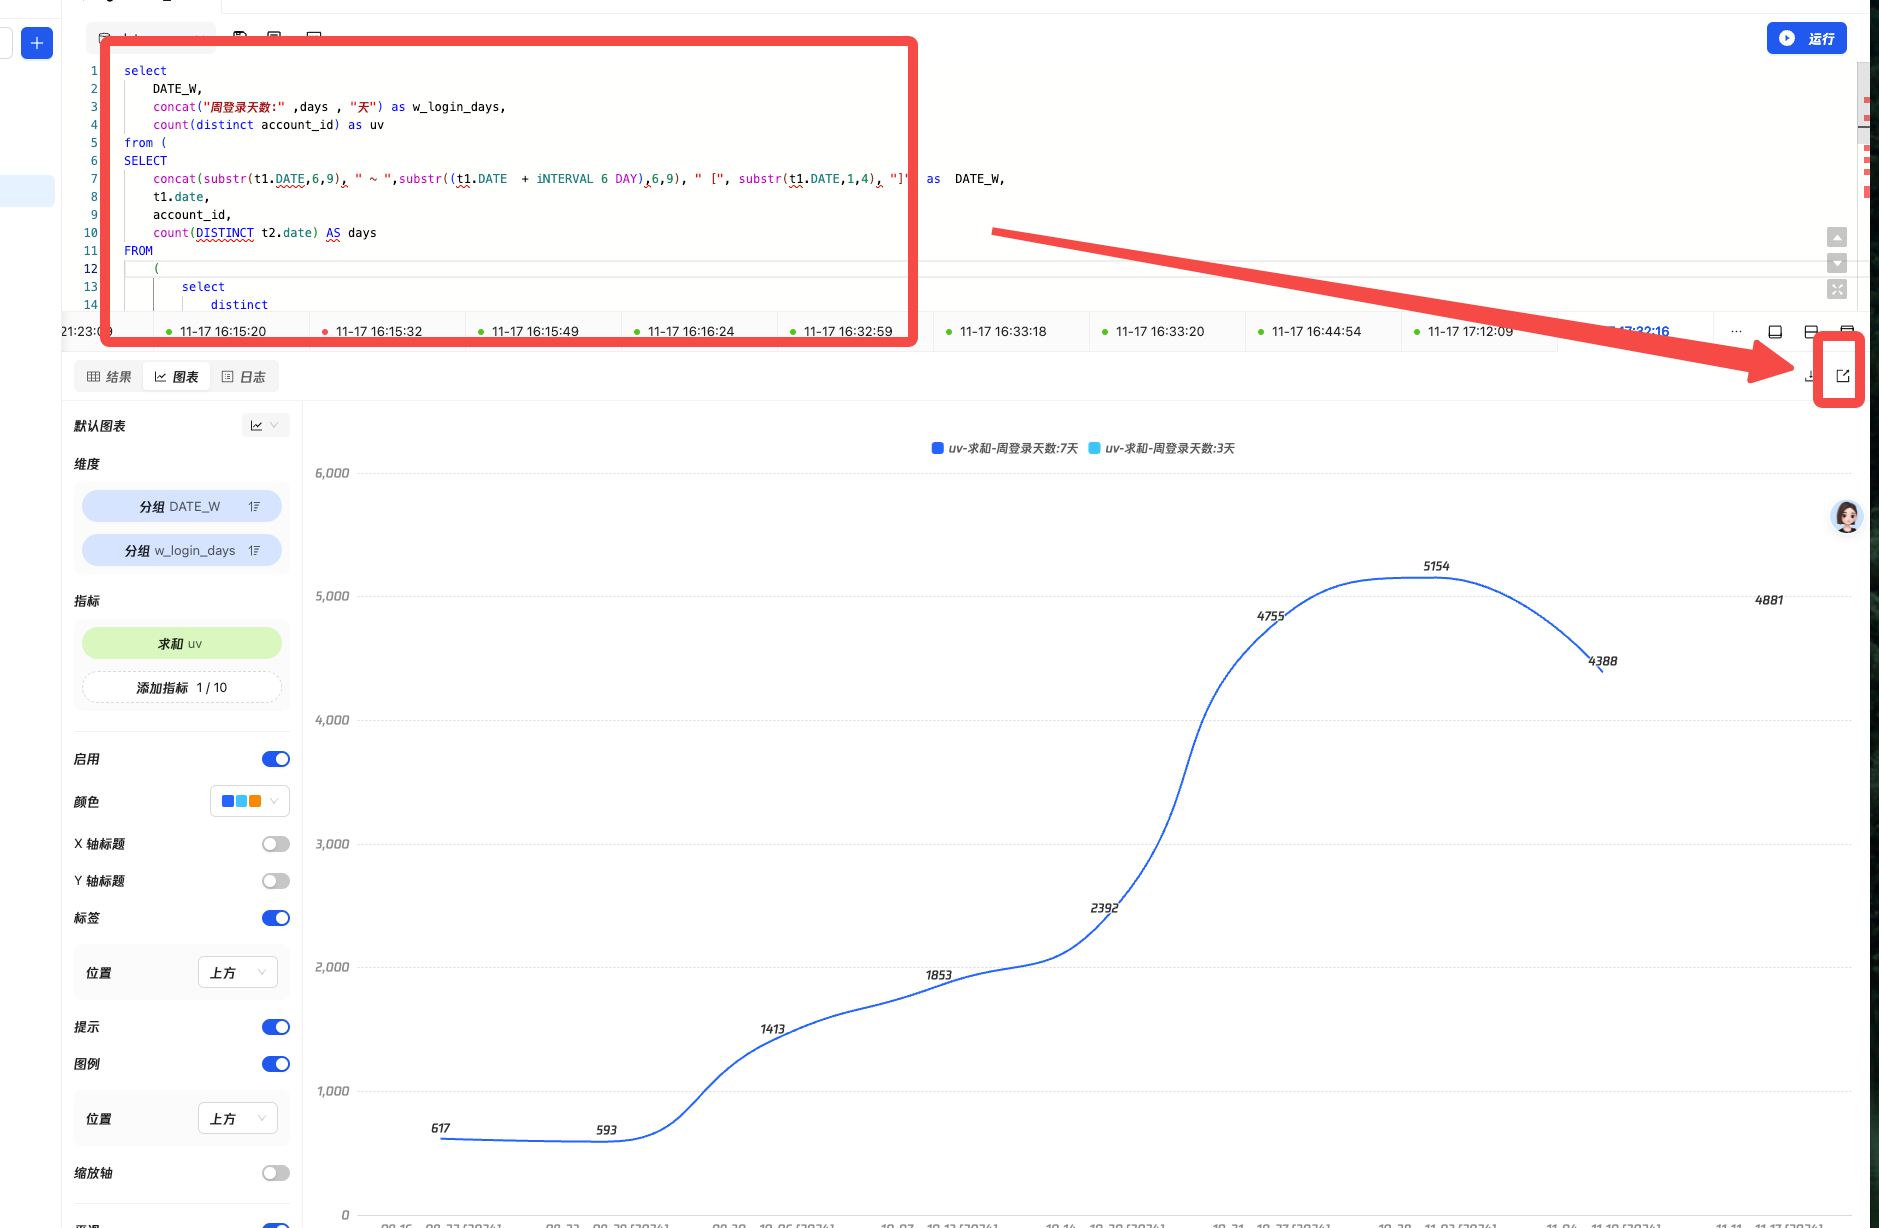Click the collapse editor fullscreen icon
Screen dimensions: 1879x1228
(1837, 289)
